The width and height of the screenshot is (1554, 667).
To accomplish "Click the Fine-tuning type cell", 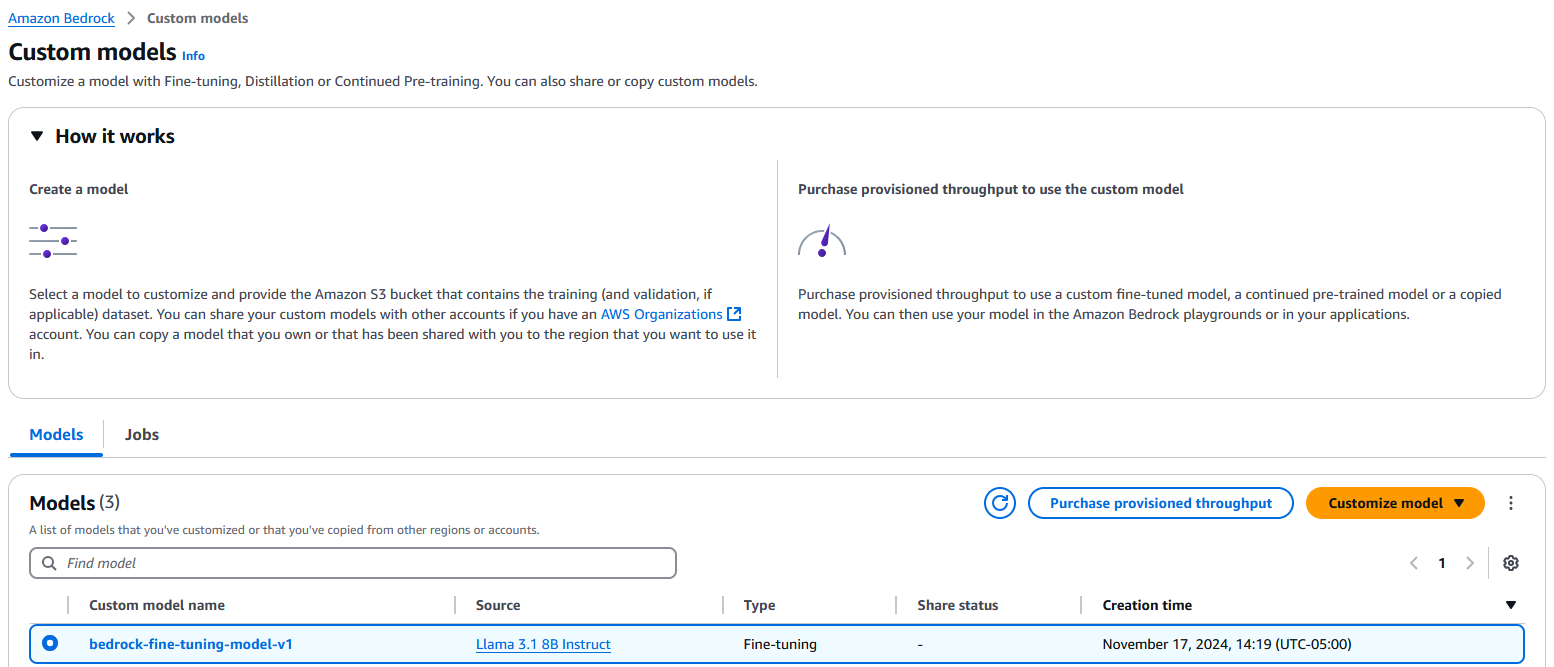I will point(780,644).
